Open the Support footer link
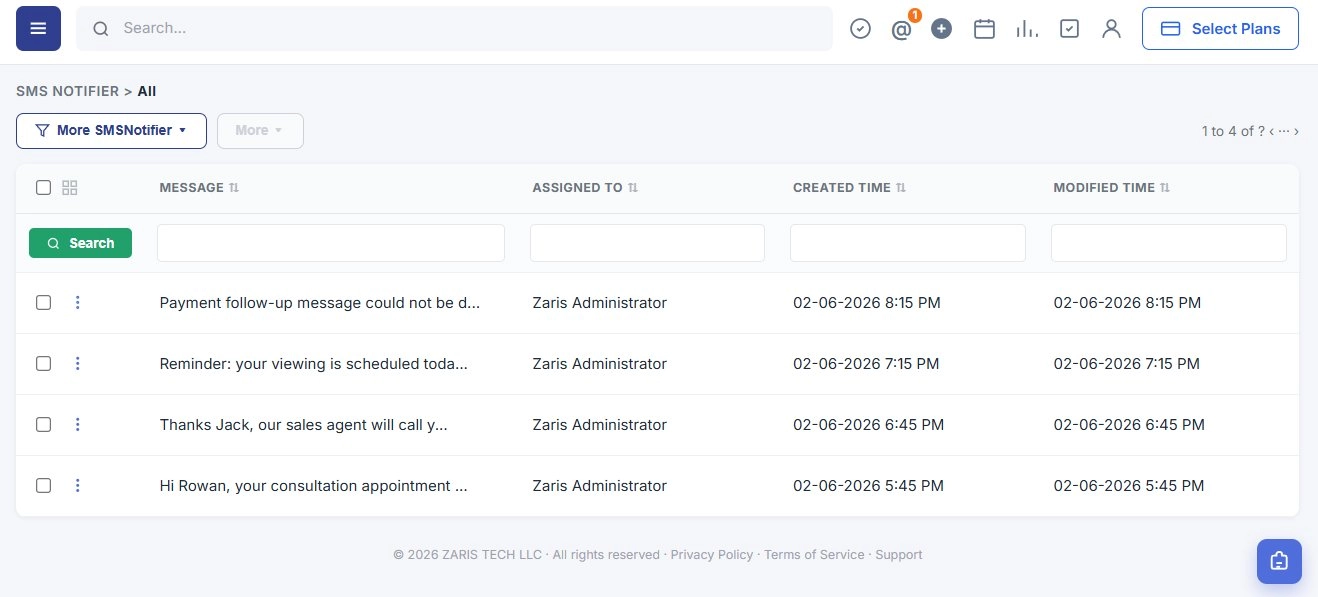The height and width of the screenshot is (597, 1318). [899, 554]
